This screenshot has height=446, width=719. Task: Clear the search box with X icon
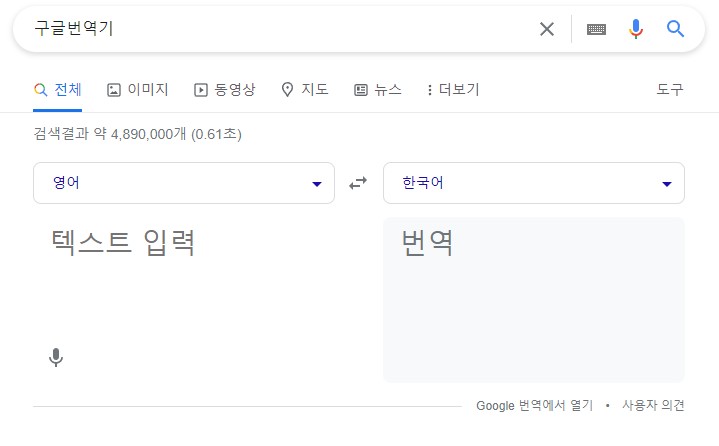pos(547,29)
